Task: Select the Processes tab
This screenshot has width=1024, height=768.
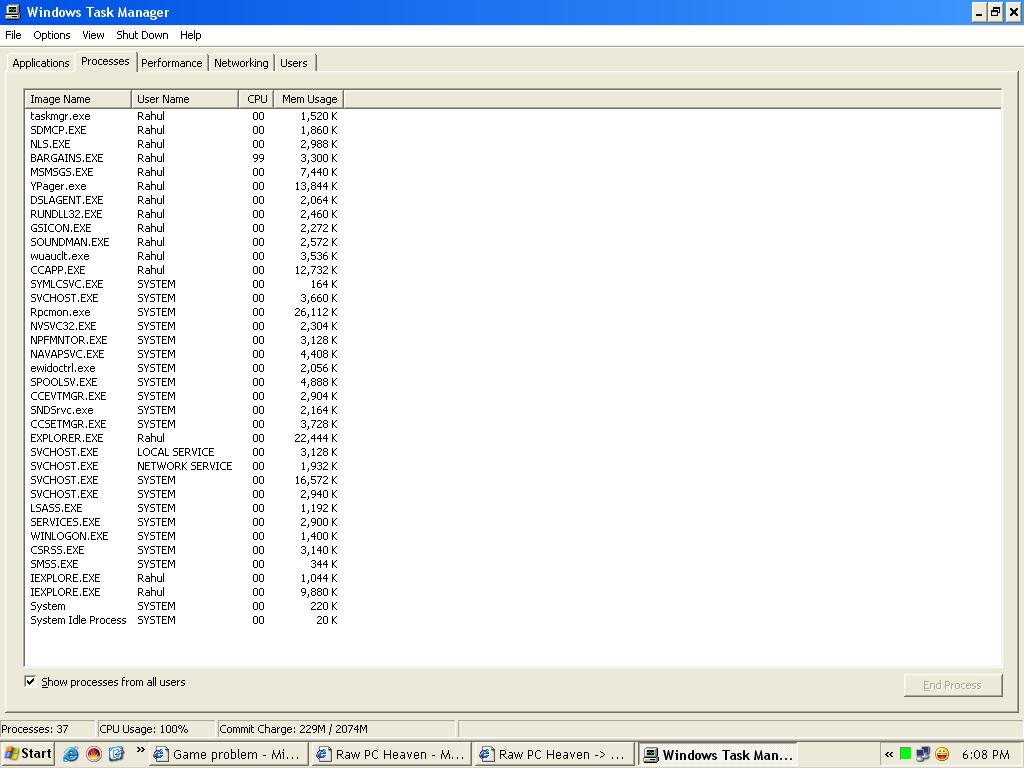Action: coord(105,61)
